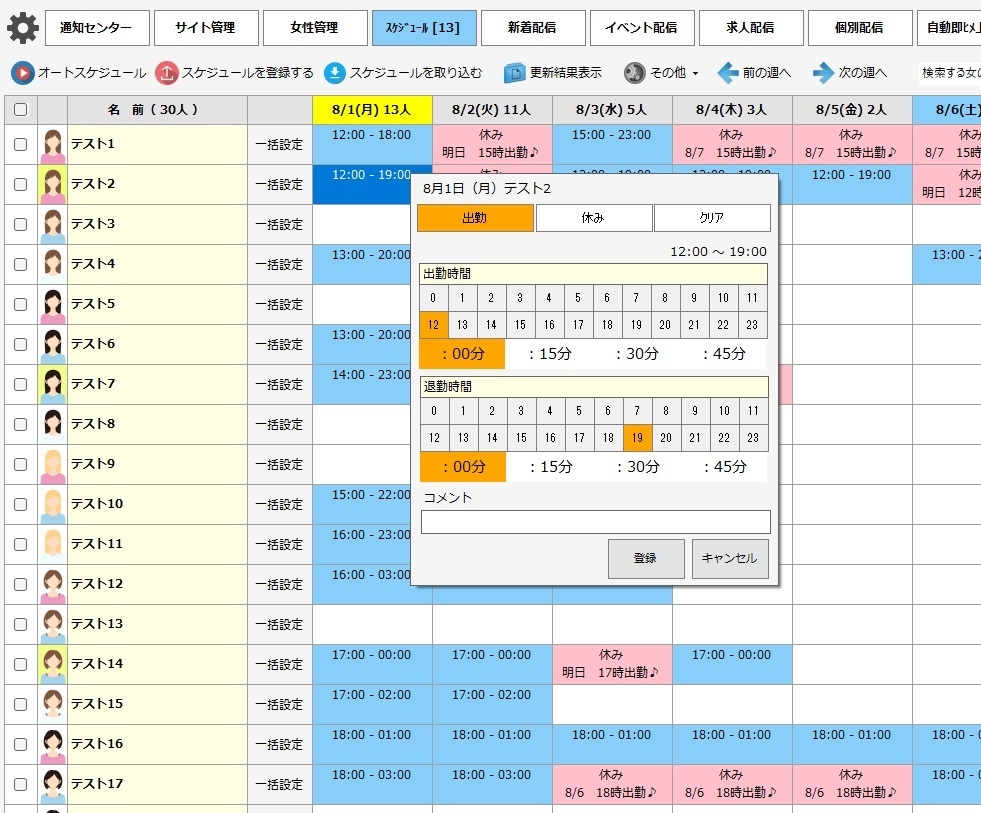Image resolution: width=981 pixels, height=813 pixels.
Task: Click the settings gear icon
Action: 23,28
